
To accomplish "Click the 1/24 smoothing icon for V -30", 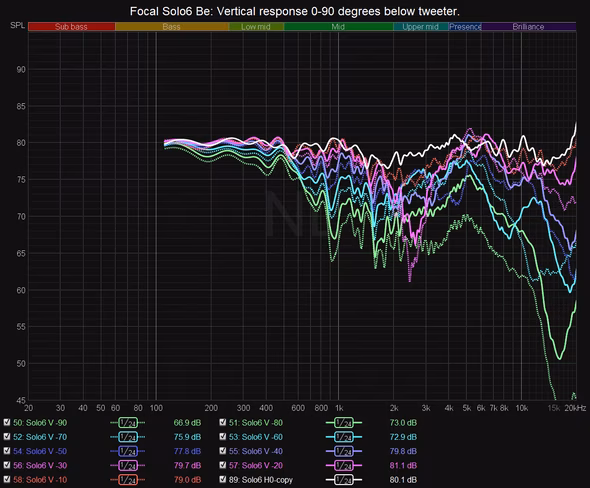I will pos(128,466).
